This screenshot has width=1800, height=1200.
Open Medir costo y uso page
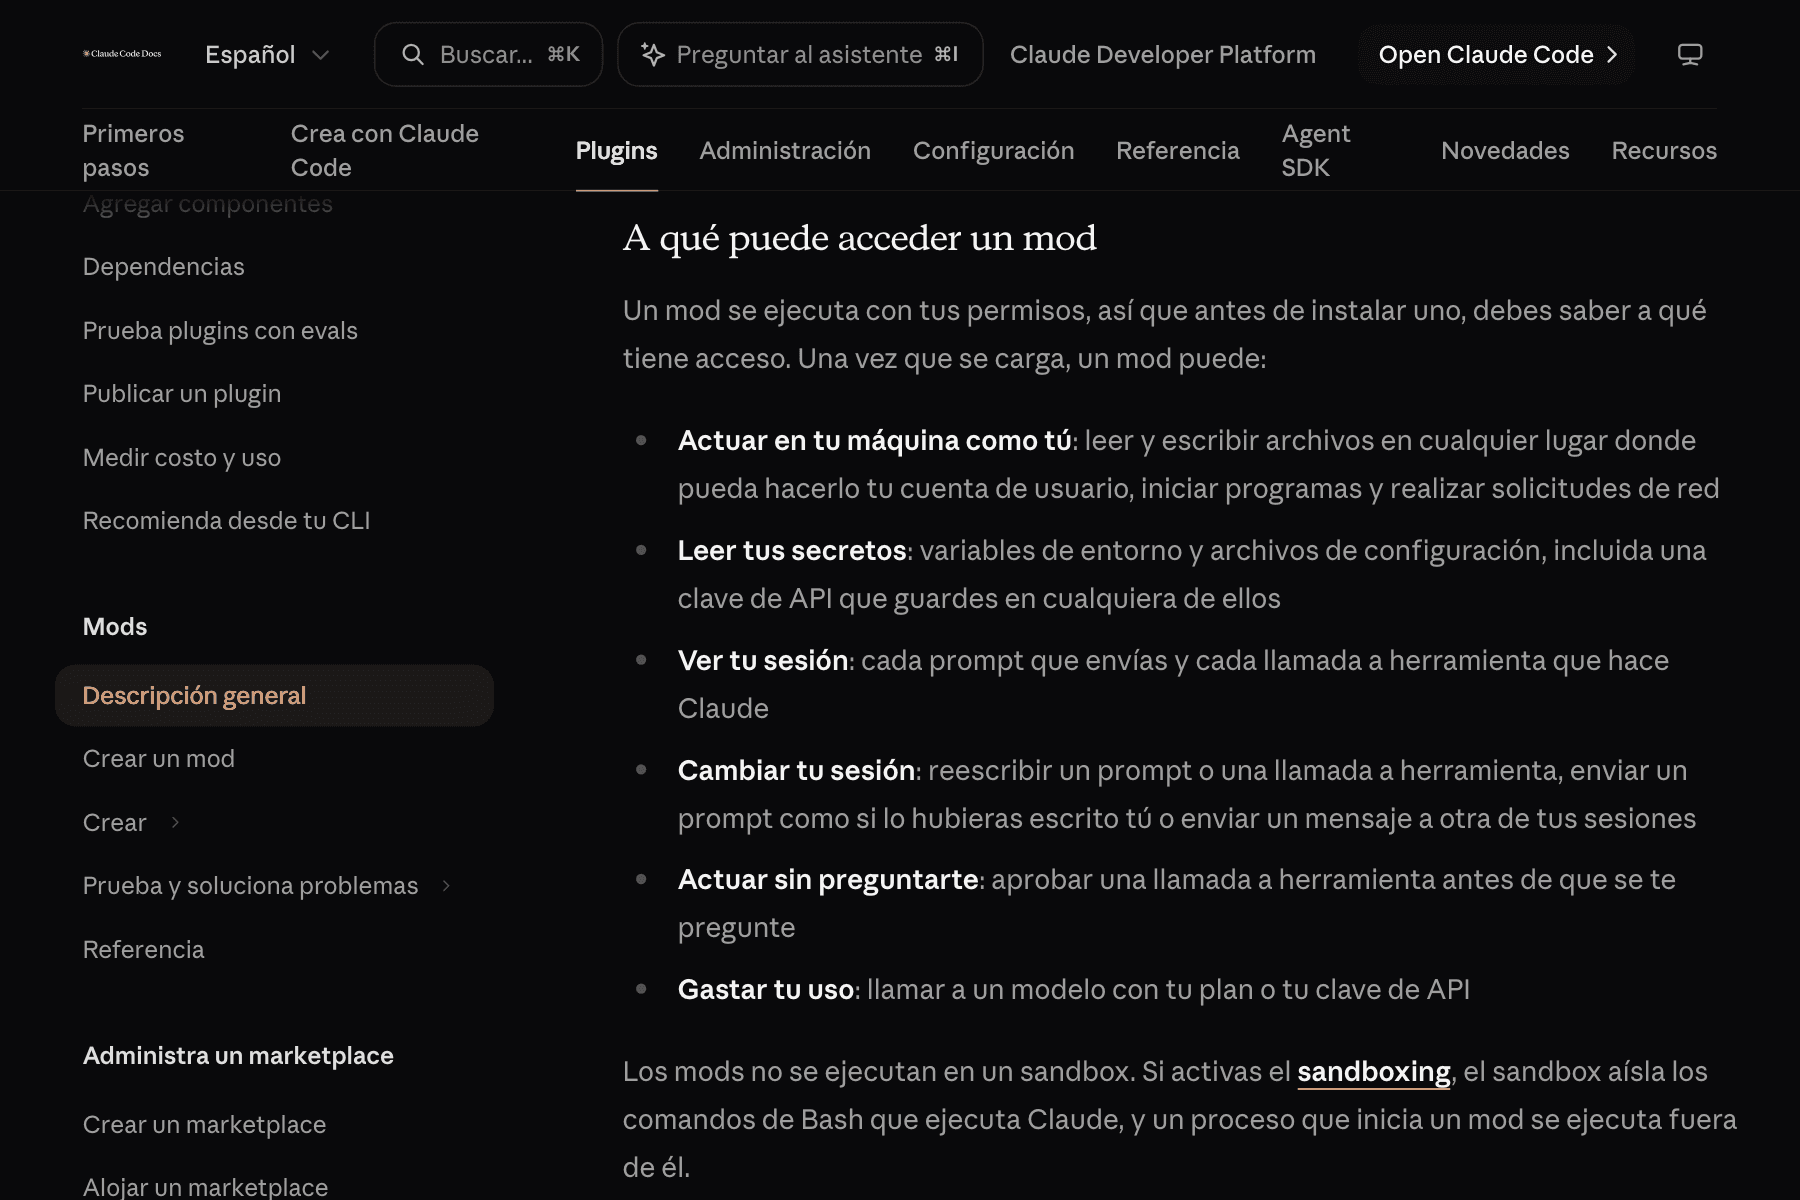click(x=182, y=457)
